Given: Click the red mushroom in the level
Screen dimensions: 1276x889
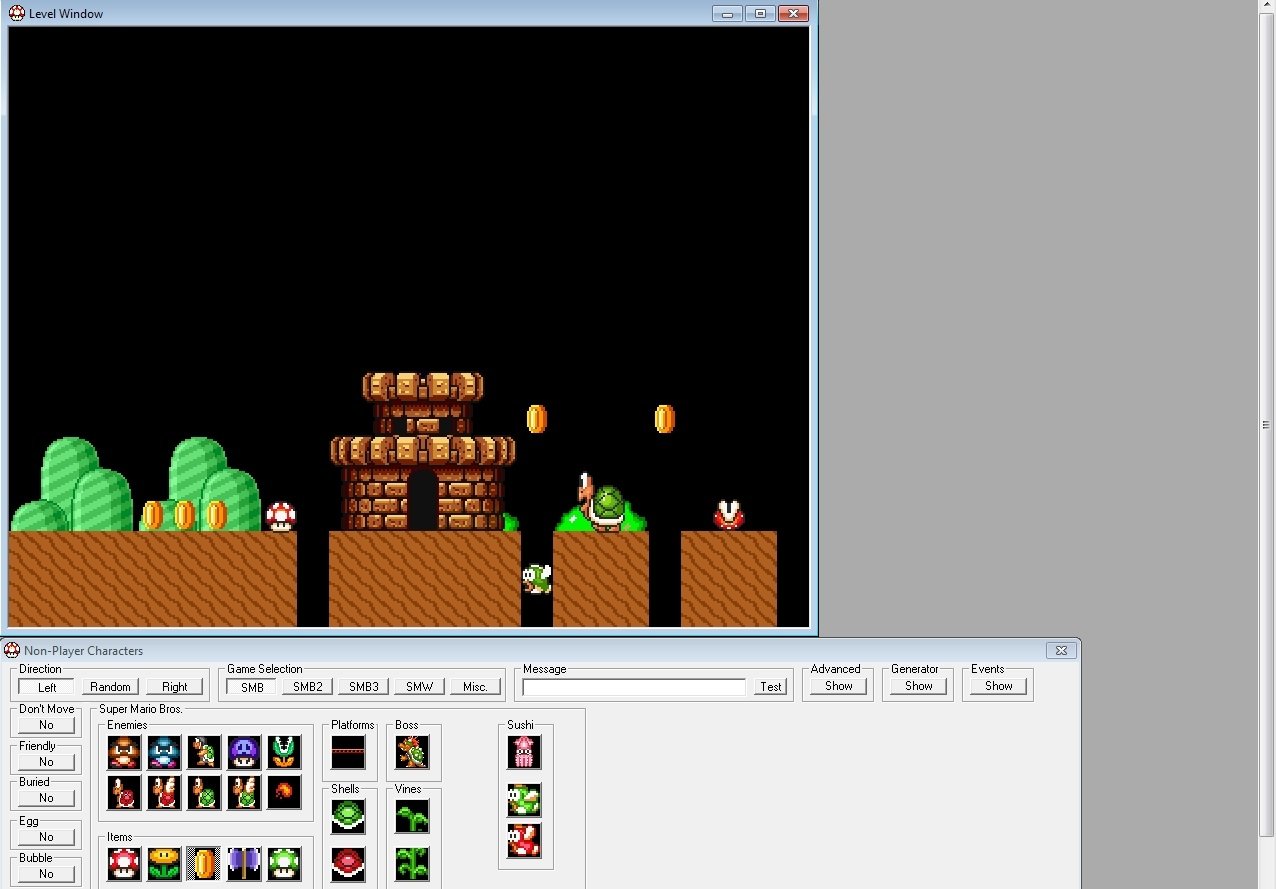Looking at the screenshot, I should (x=281, y=516).
